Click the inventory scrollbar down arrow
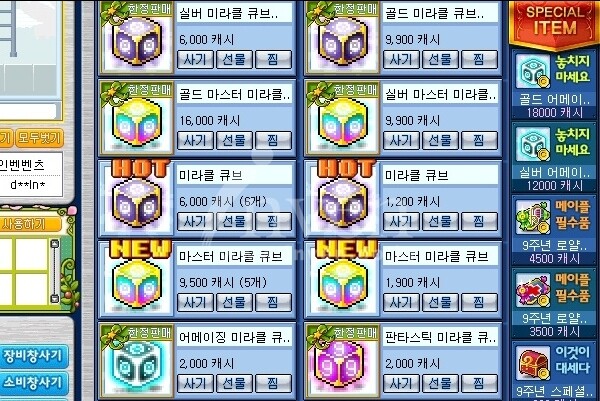Viewport: 600px width, 401px height. pos(55,298)
